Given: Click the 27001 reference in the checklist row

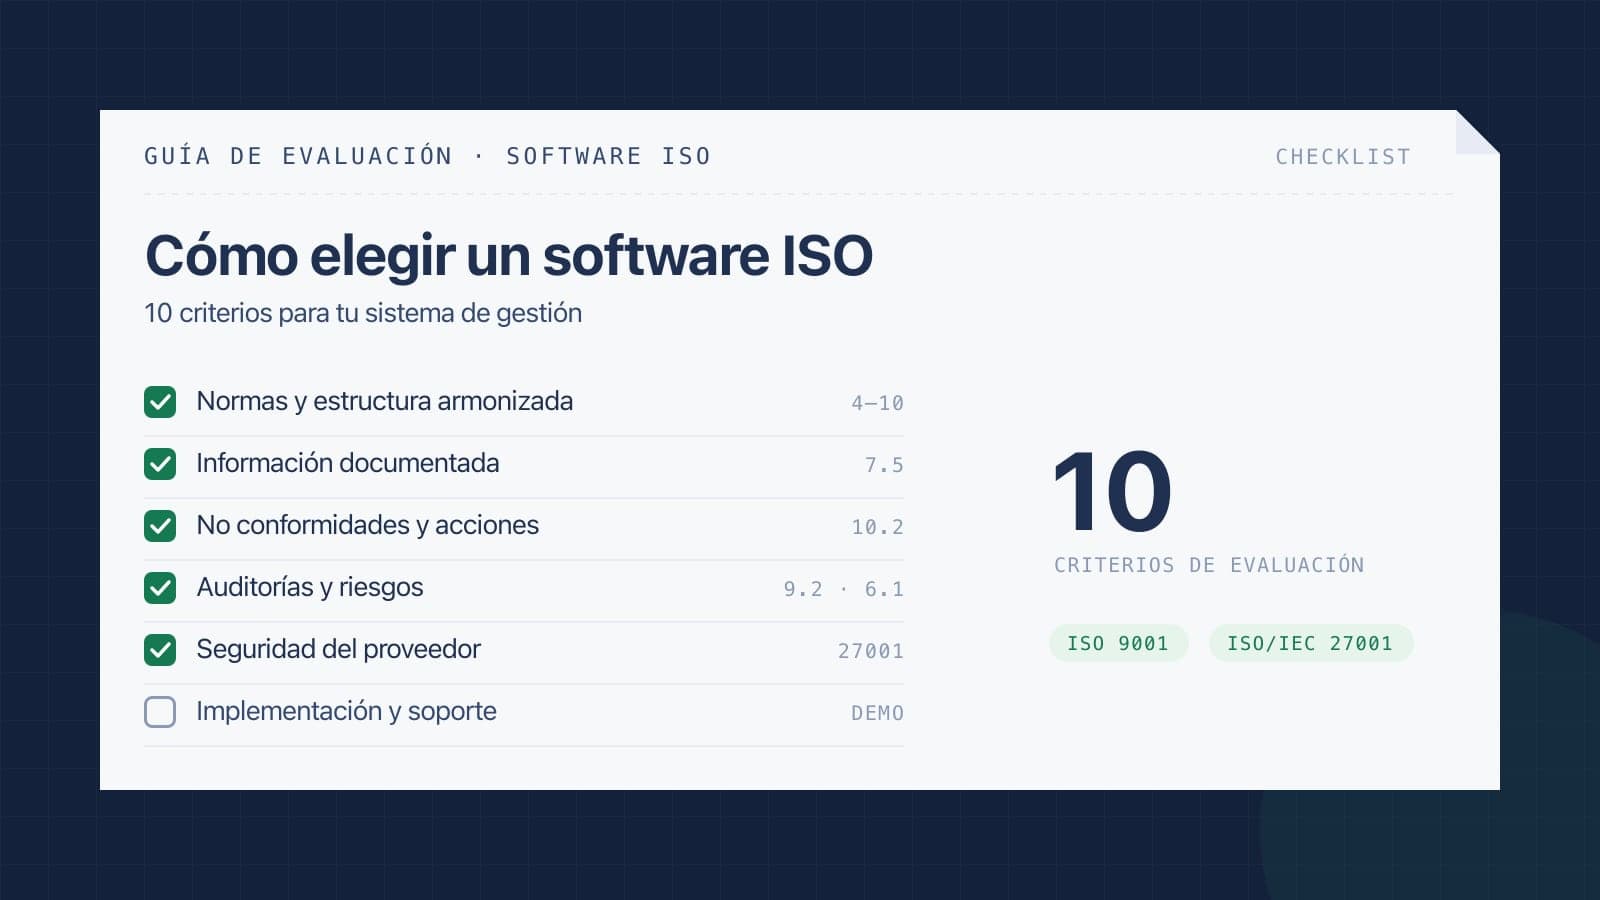Looking at the screenshot, I should (x=870, y=651).
